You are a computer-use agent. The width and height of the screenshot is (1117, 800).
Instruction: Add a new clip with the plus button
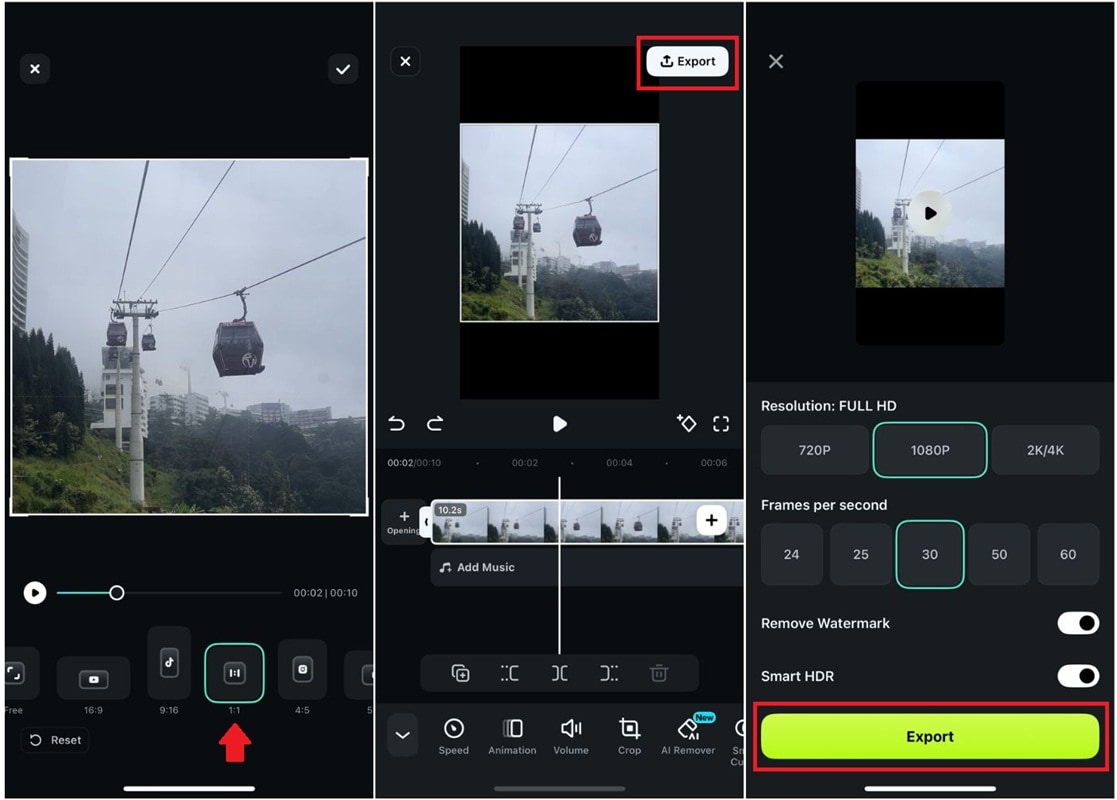point(711,521)
